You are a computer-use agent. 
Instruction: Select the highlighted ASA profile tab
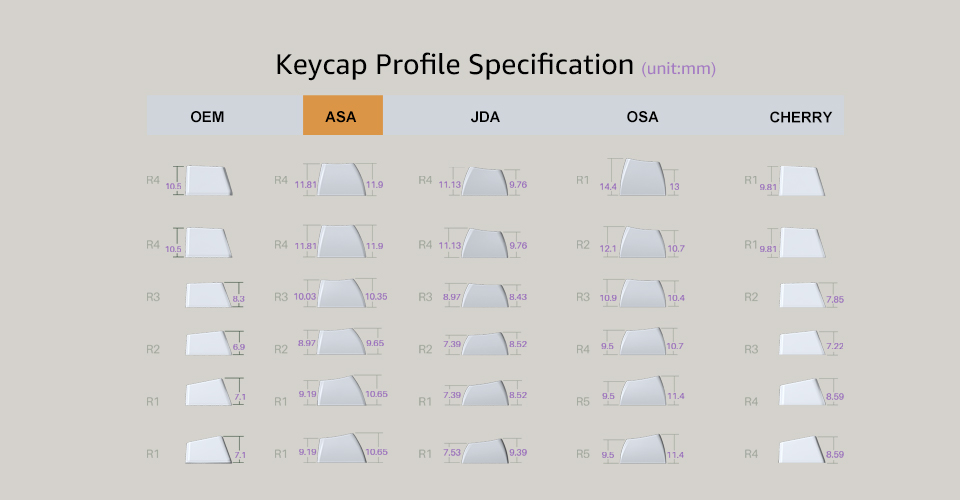click(342, 117)
